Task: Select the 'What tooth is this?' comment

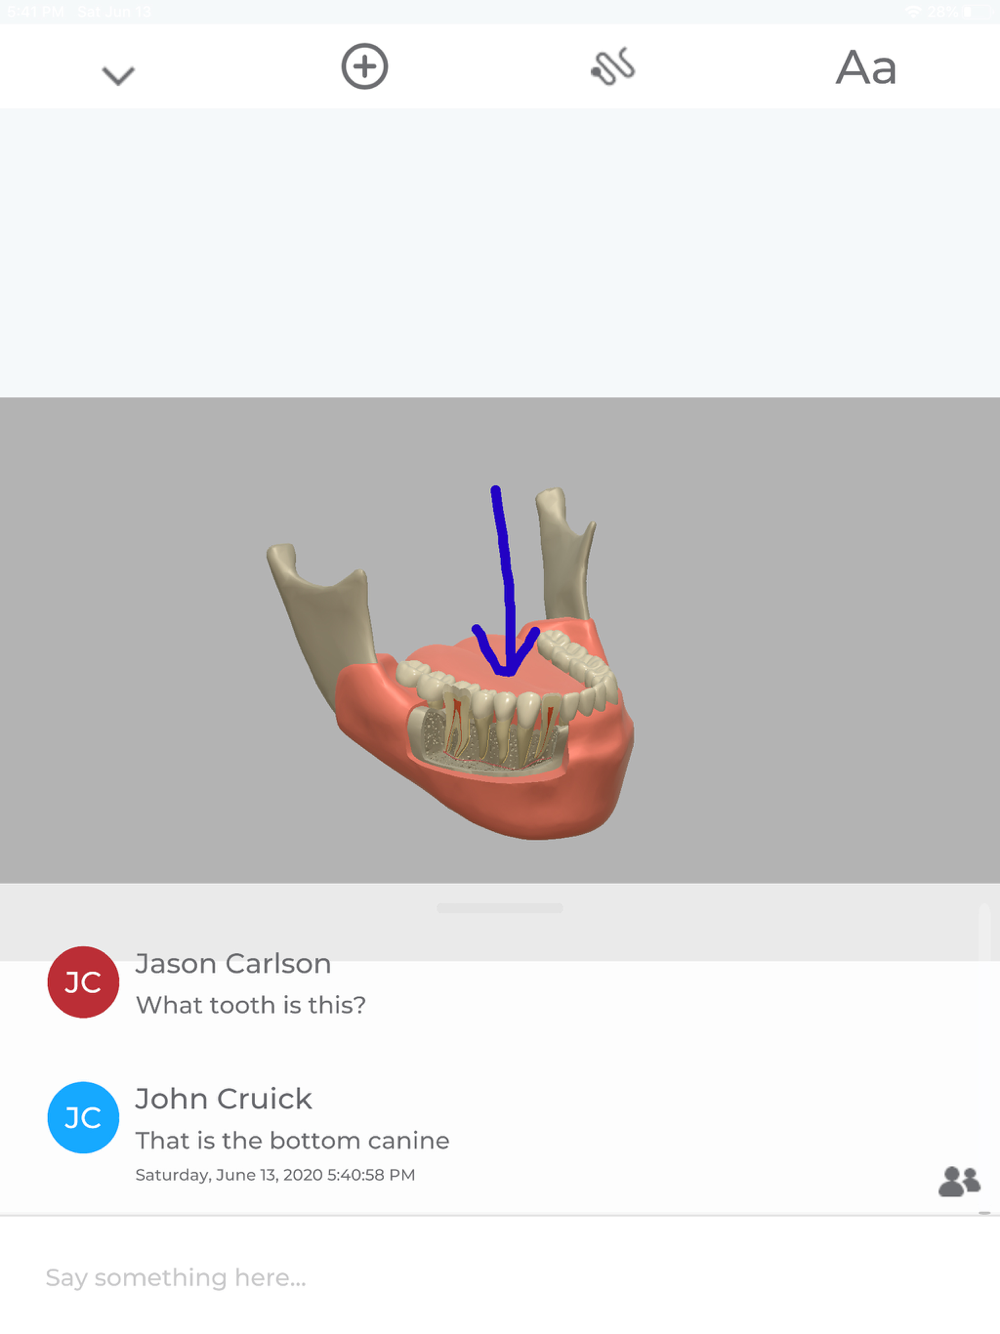Action: pyautogui.click(x=251, y=1005)
